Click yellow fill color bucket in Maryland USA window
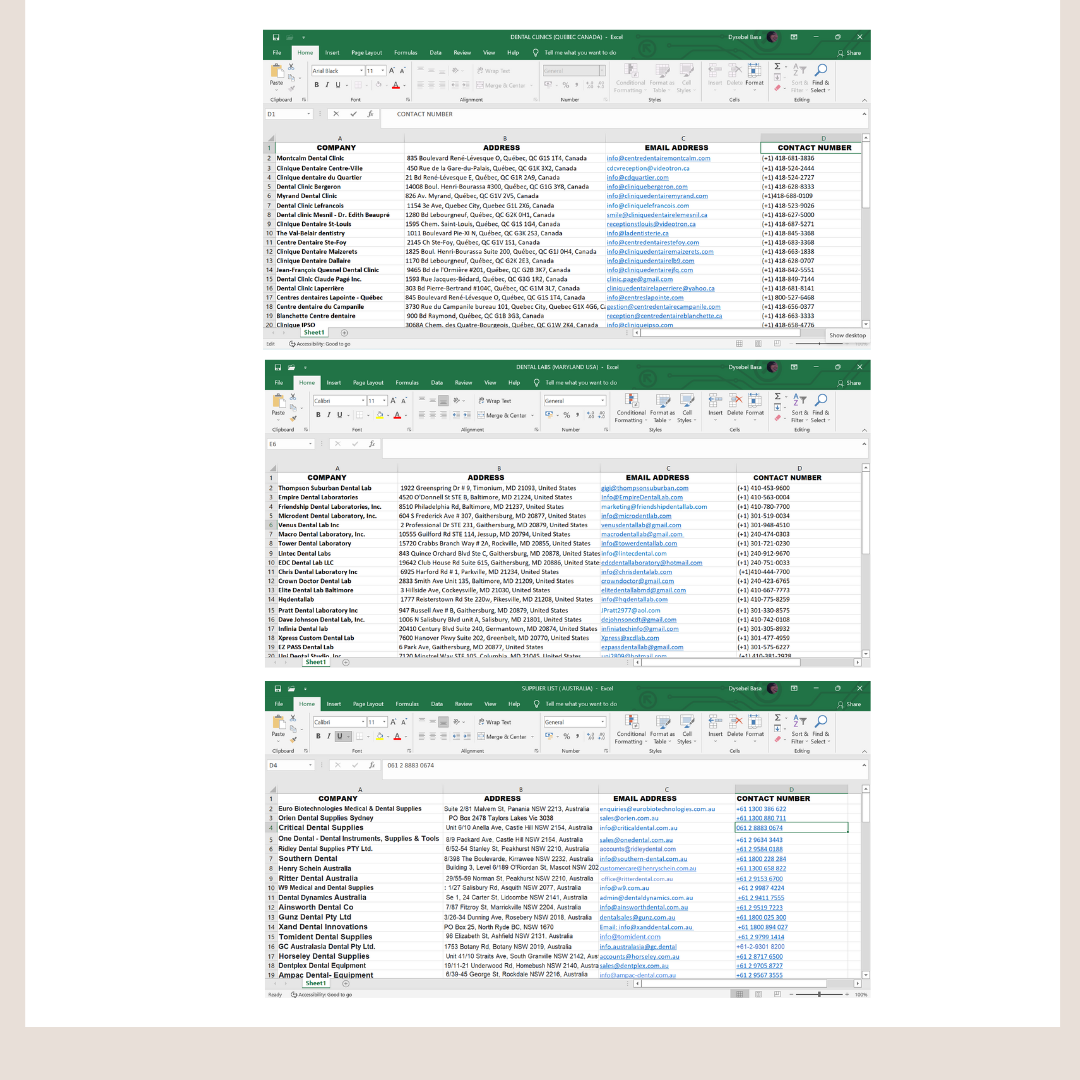Screen dimensions: 1080x1080 (x=380, y=415)
